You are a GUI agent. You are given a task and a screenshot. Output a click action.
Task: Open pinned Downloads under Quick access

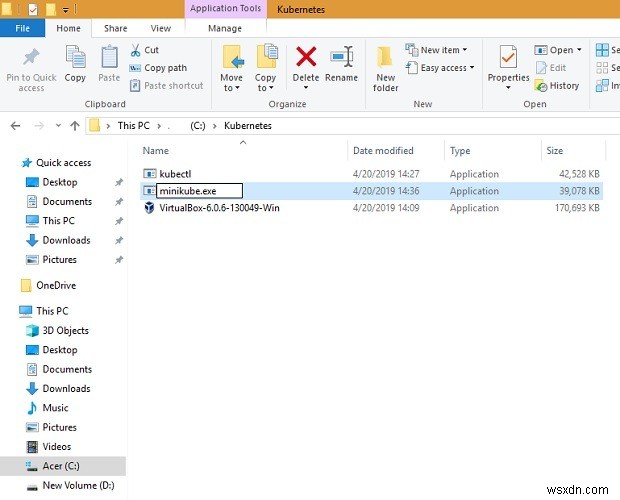pos(66,240)
